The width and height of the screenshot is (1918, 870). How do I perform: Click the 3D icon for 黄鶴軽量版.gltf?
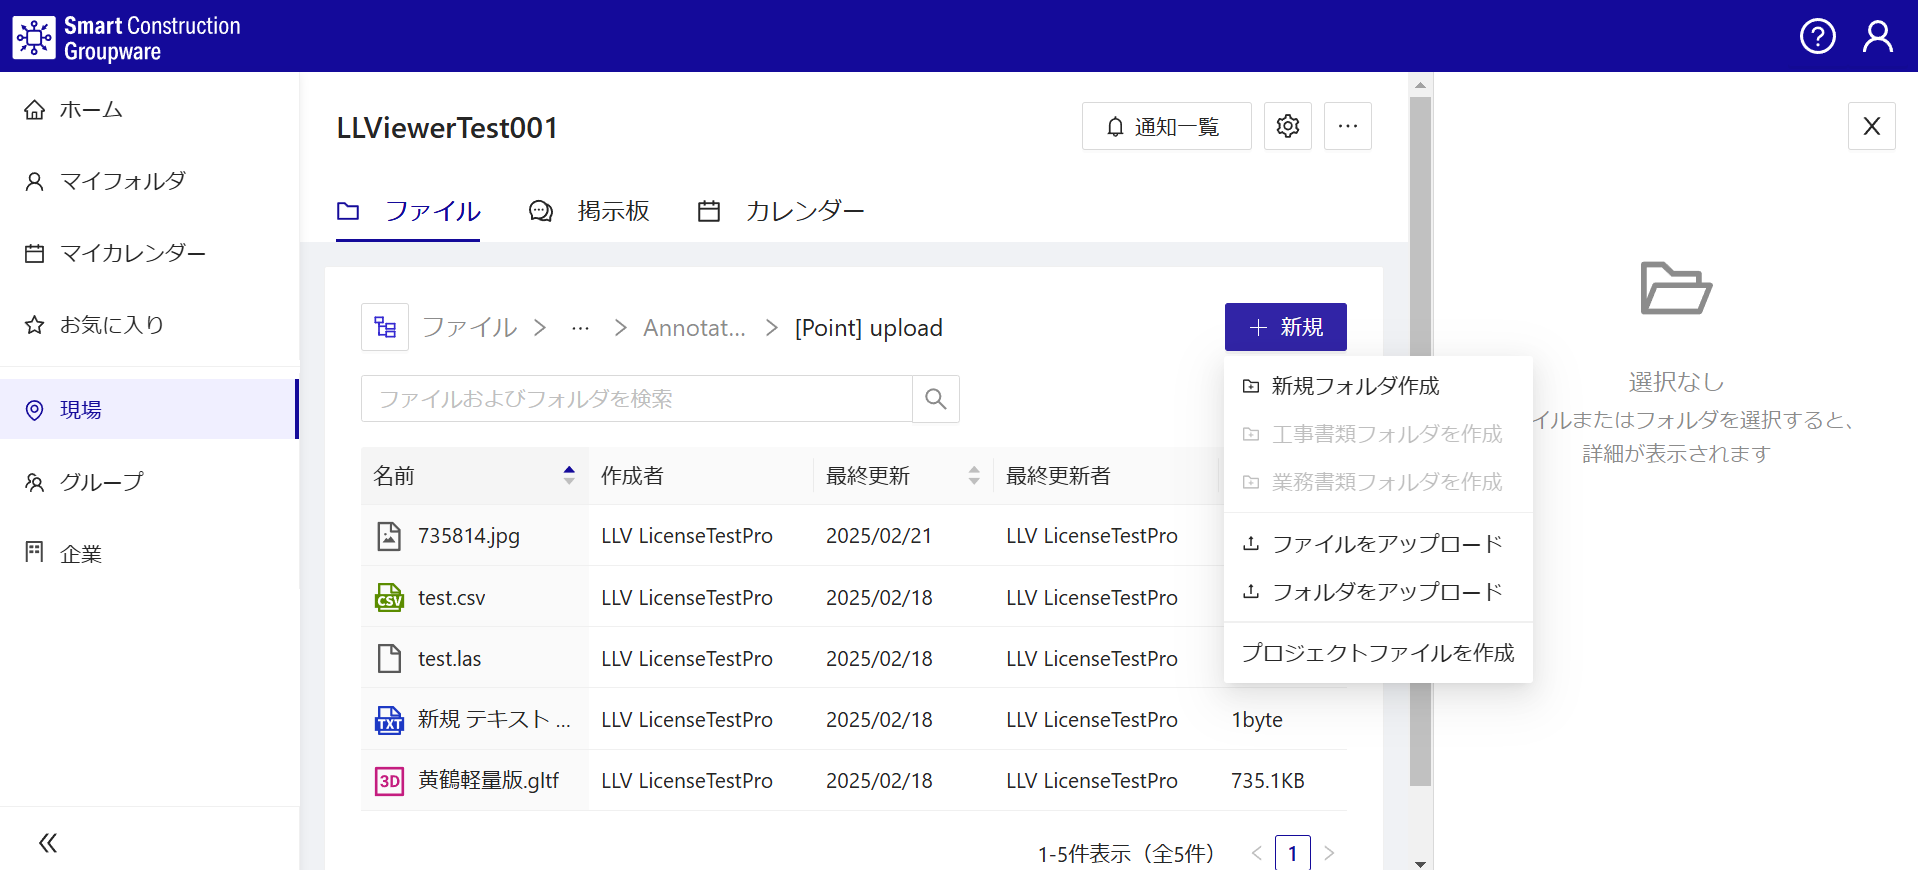pyautogui.click(x=389, y=781)
